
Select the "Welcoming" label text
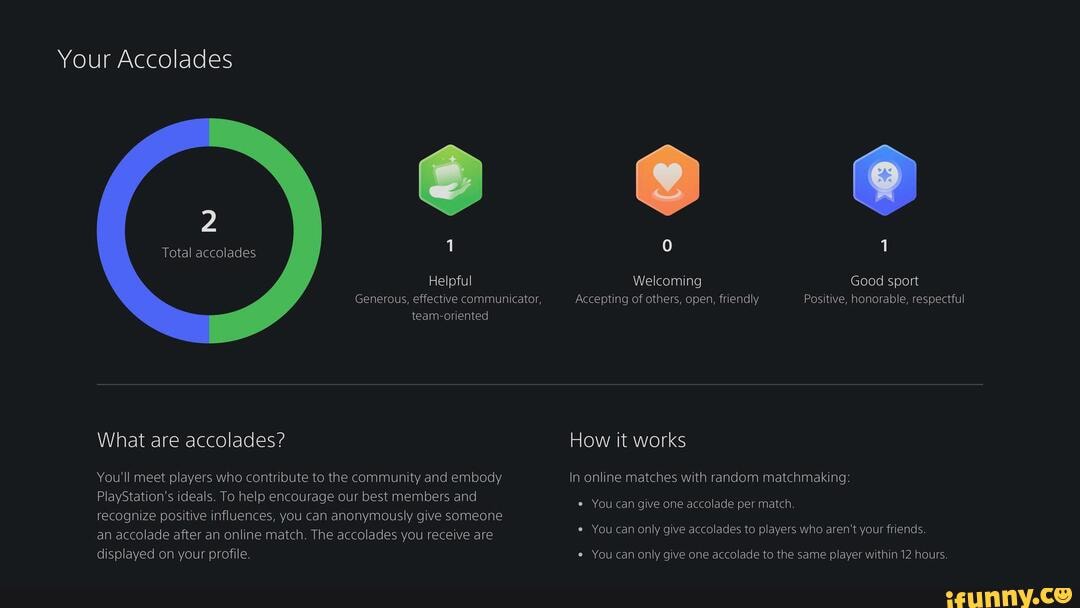pos(667,281)
